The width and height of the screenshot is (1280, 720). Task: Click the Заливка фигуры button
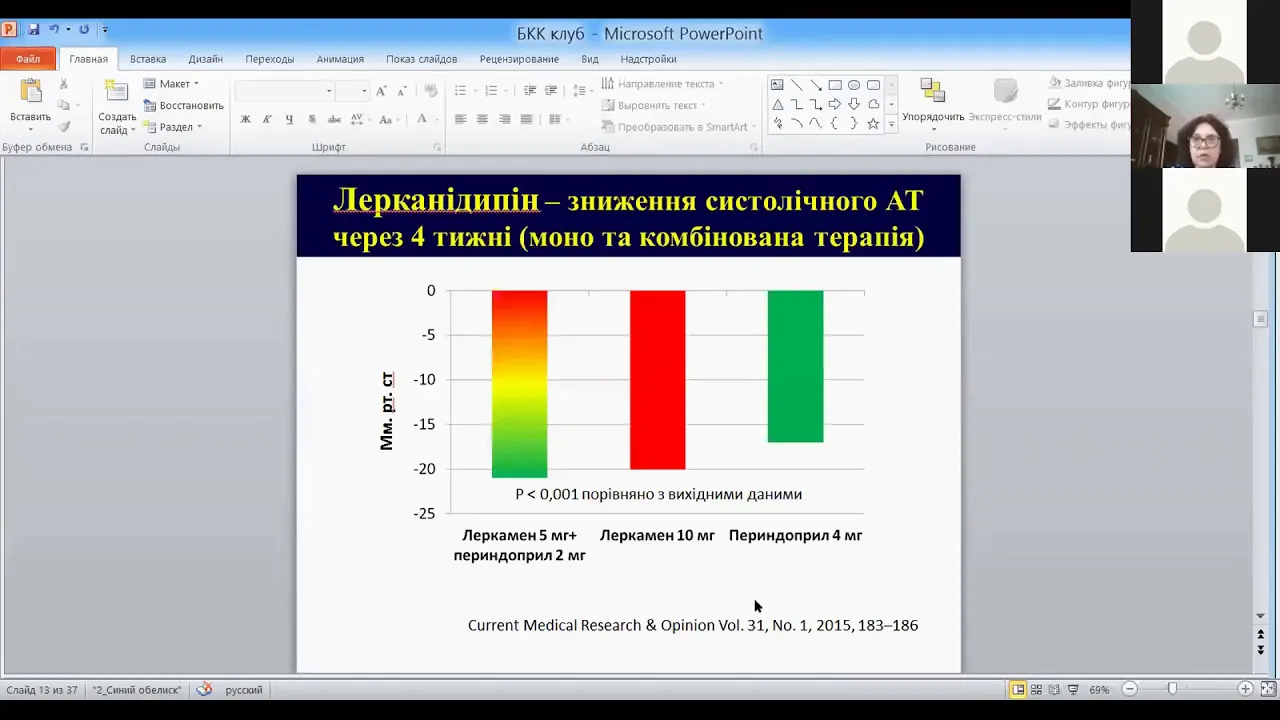click(x=1089, y=83)
